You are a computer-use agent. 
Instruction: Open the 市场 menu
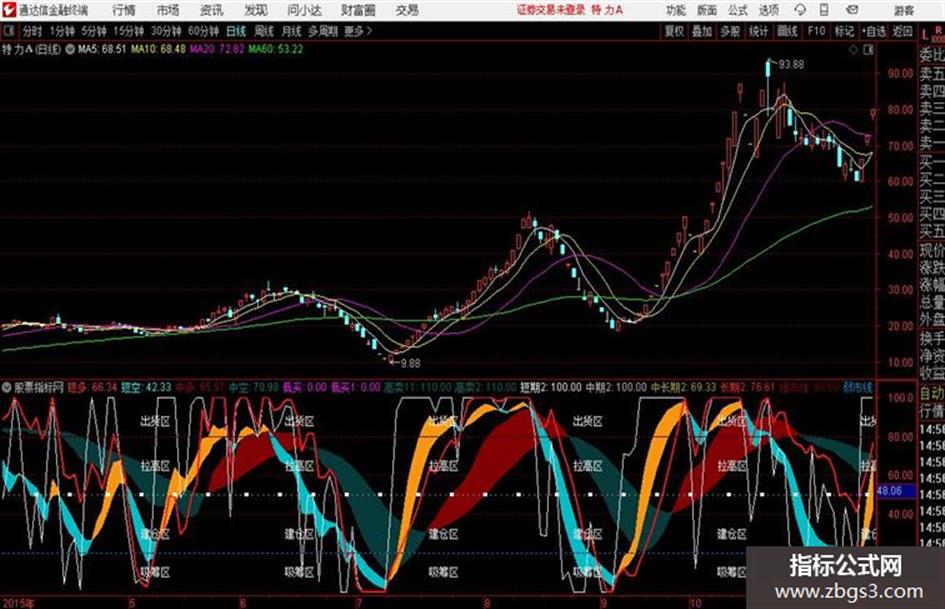tap(168, 10)
